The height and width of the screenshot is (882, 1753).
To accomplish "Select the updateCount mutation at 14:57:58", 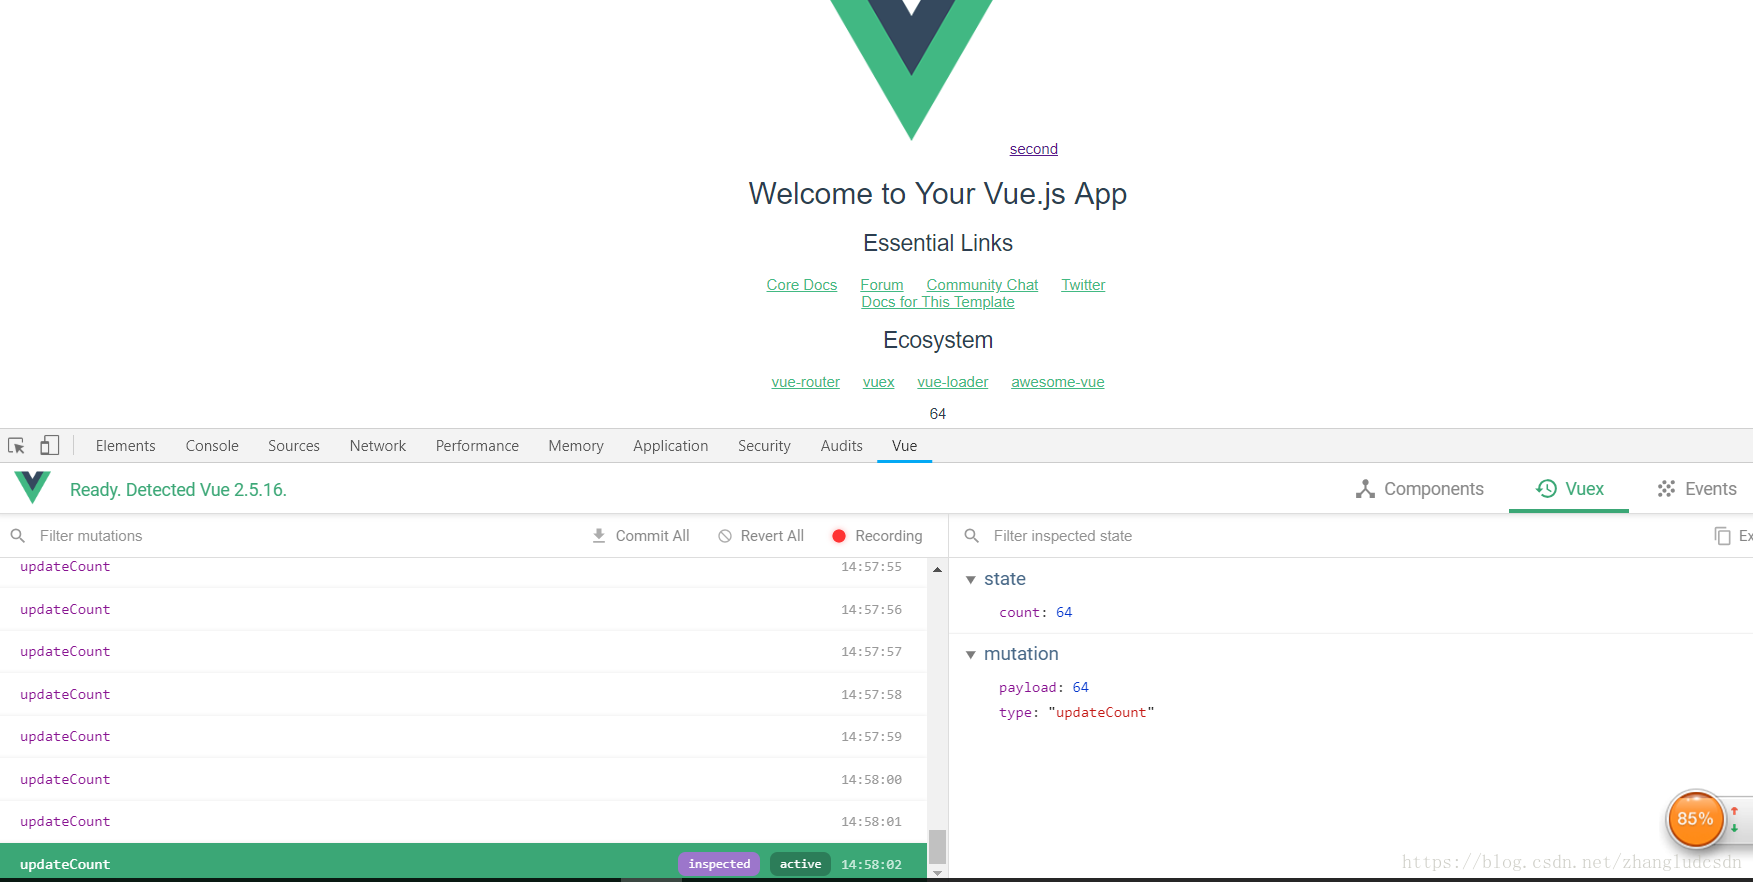I will point(463,694).
